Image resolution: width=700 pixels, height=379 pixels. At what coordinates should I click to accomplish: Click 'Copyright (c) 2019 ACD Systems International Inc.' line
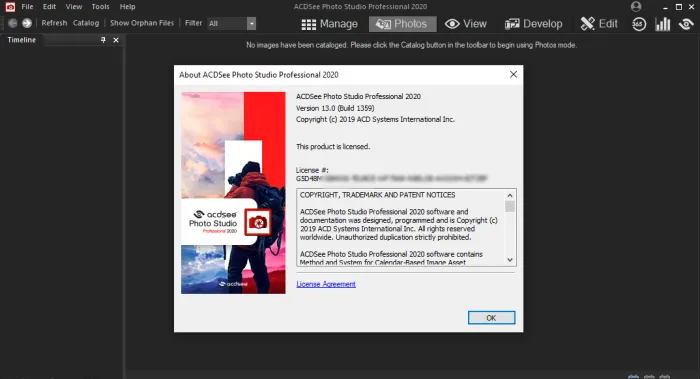375,120
